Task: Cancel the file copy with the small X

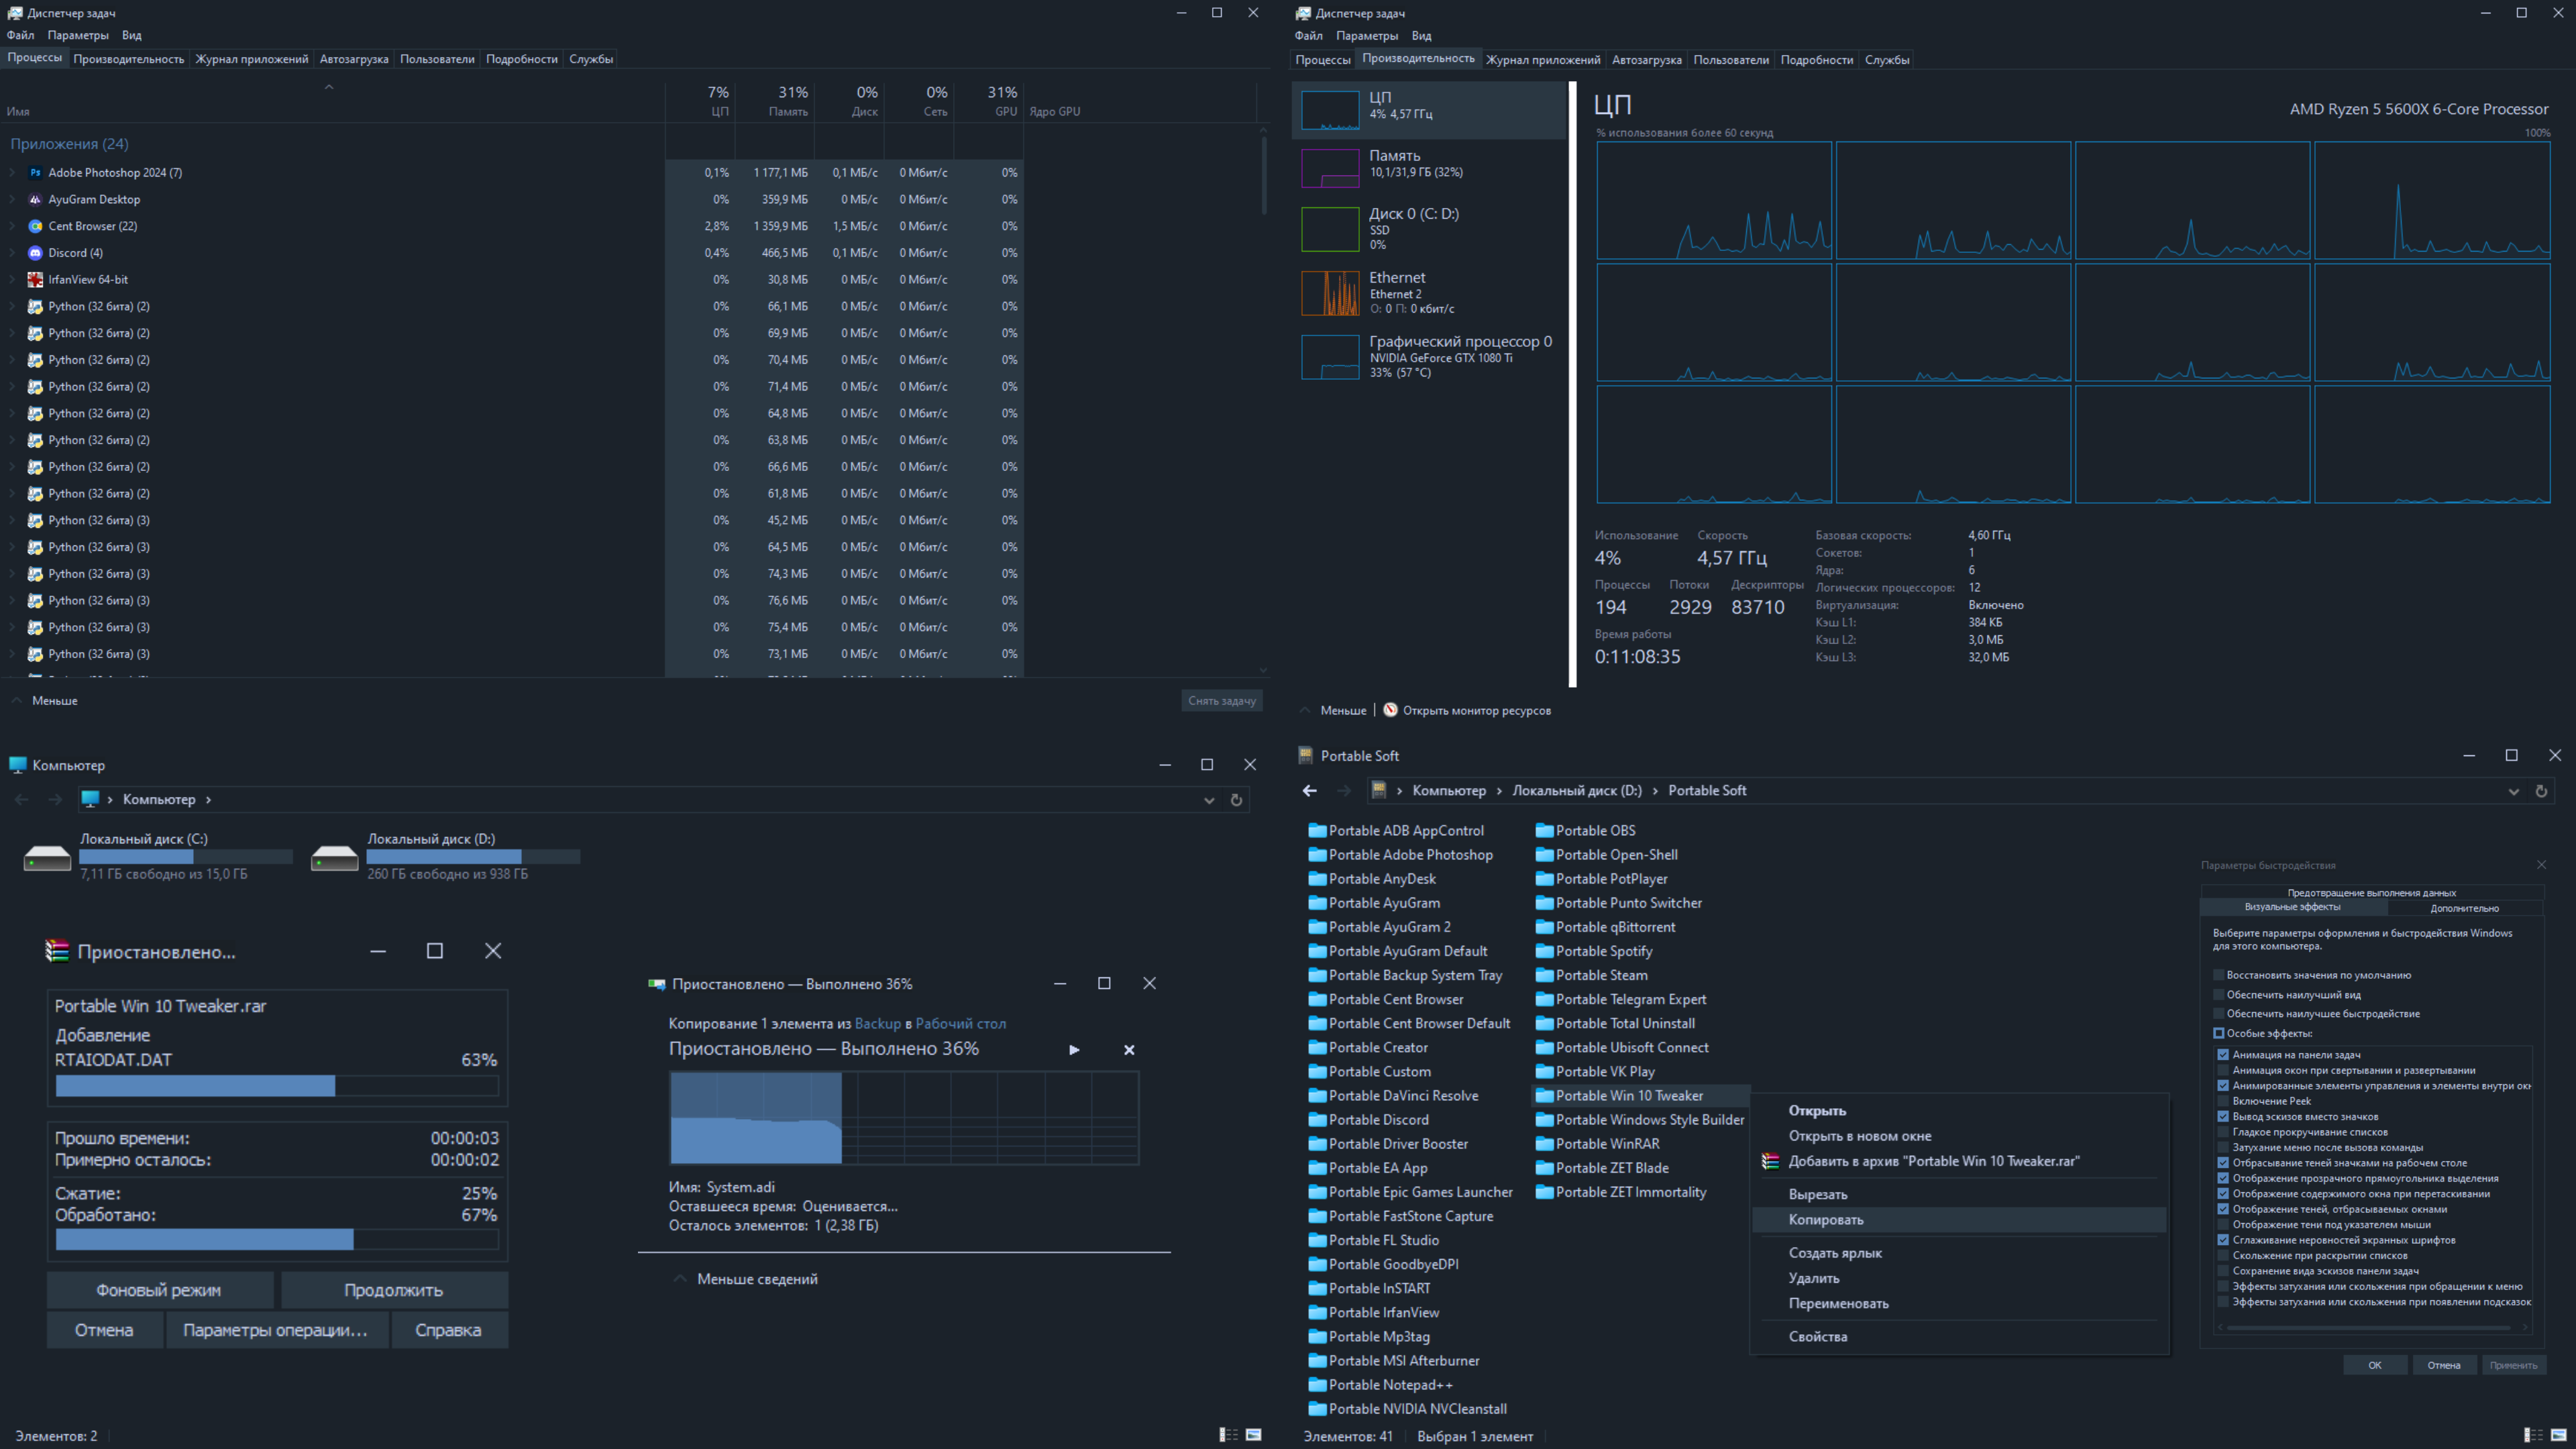Action: pos(1129,1050)
